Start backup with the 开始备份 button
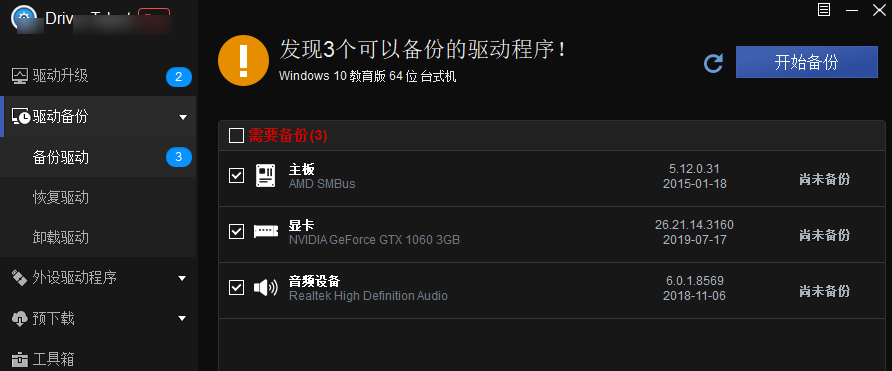This screenshot has height=371, width=892. tap(807, 62)
